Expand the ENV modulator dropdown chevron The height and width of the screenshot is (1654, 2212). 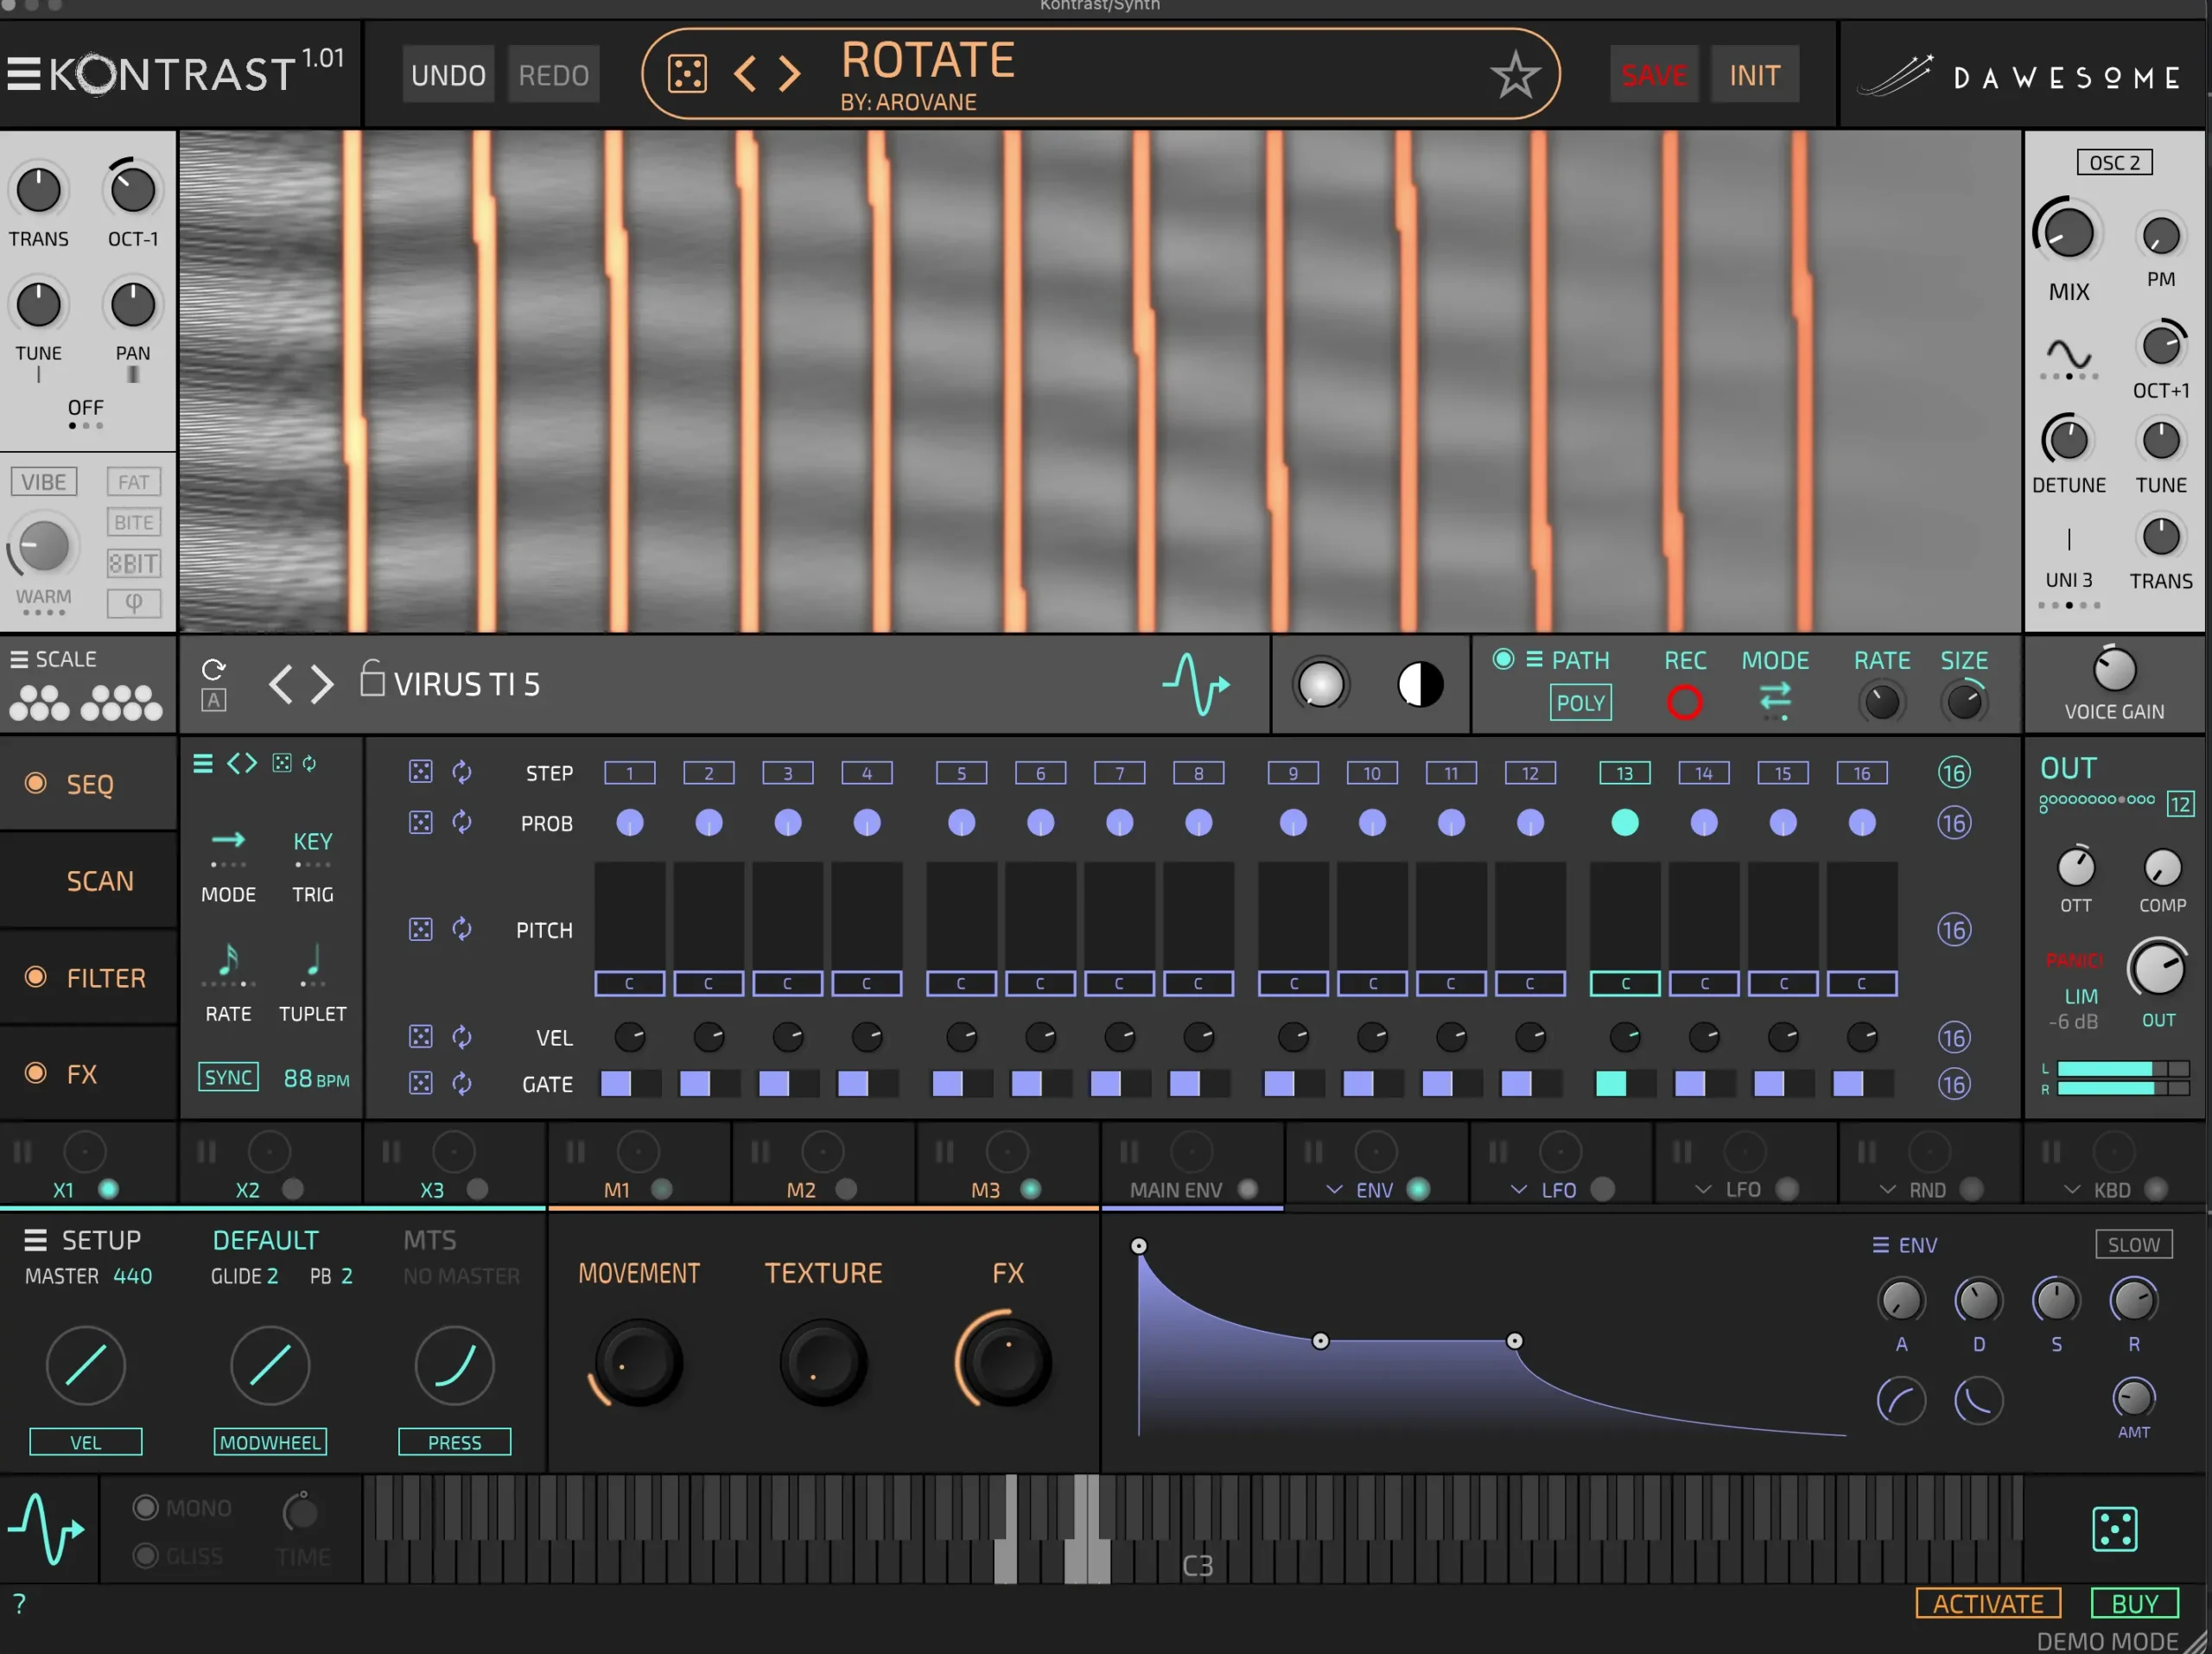coord(1333,1189)
